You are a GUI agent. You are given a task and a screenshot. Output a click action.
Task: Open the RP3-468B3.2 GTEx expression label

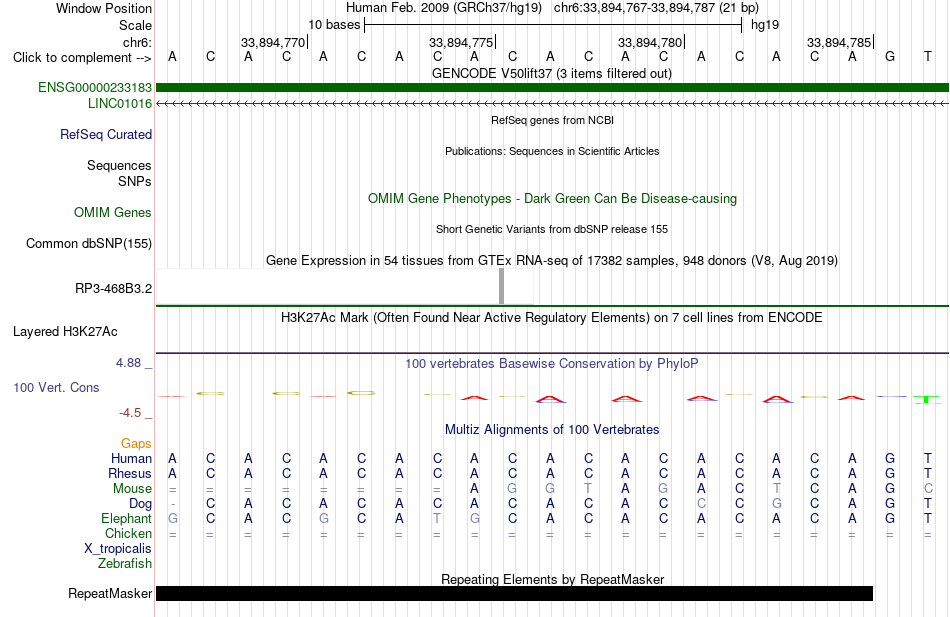pyautogui.click(x=113, y=288)
